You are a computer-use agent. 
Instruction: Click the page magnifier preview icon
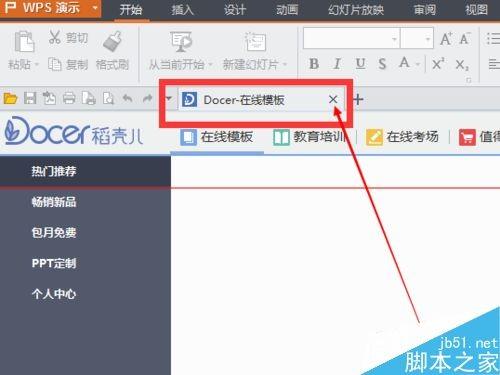(108, 99)
